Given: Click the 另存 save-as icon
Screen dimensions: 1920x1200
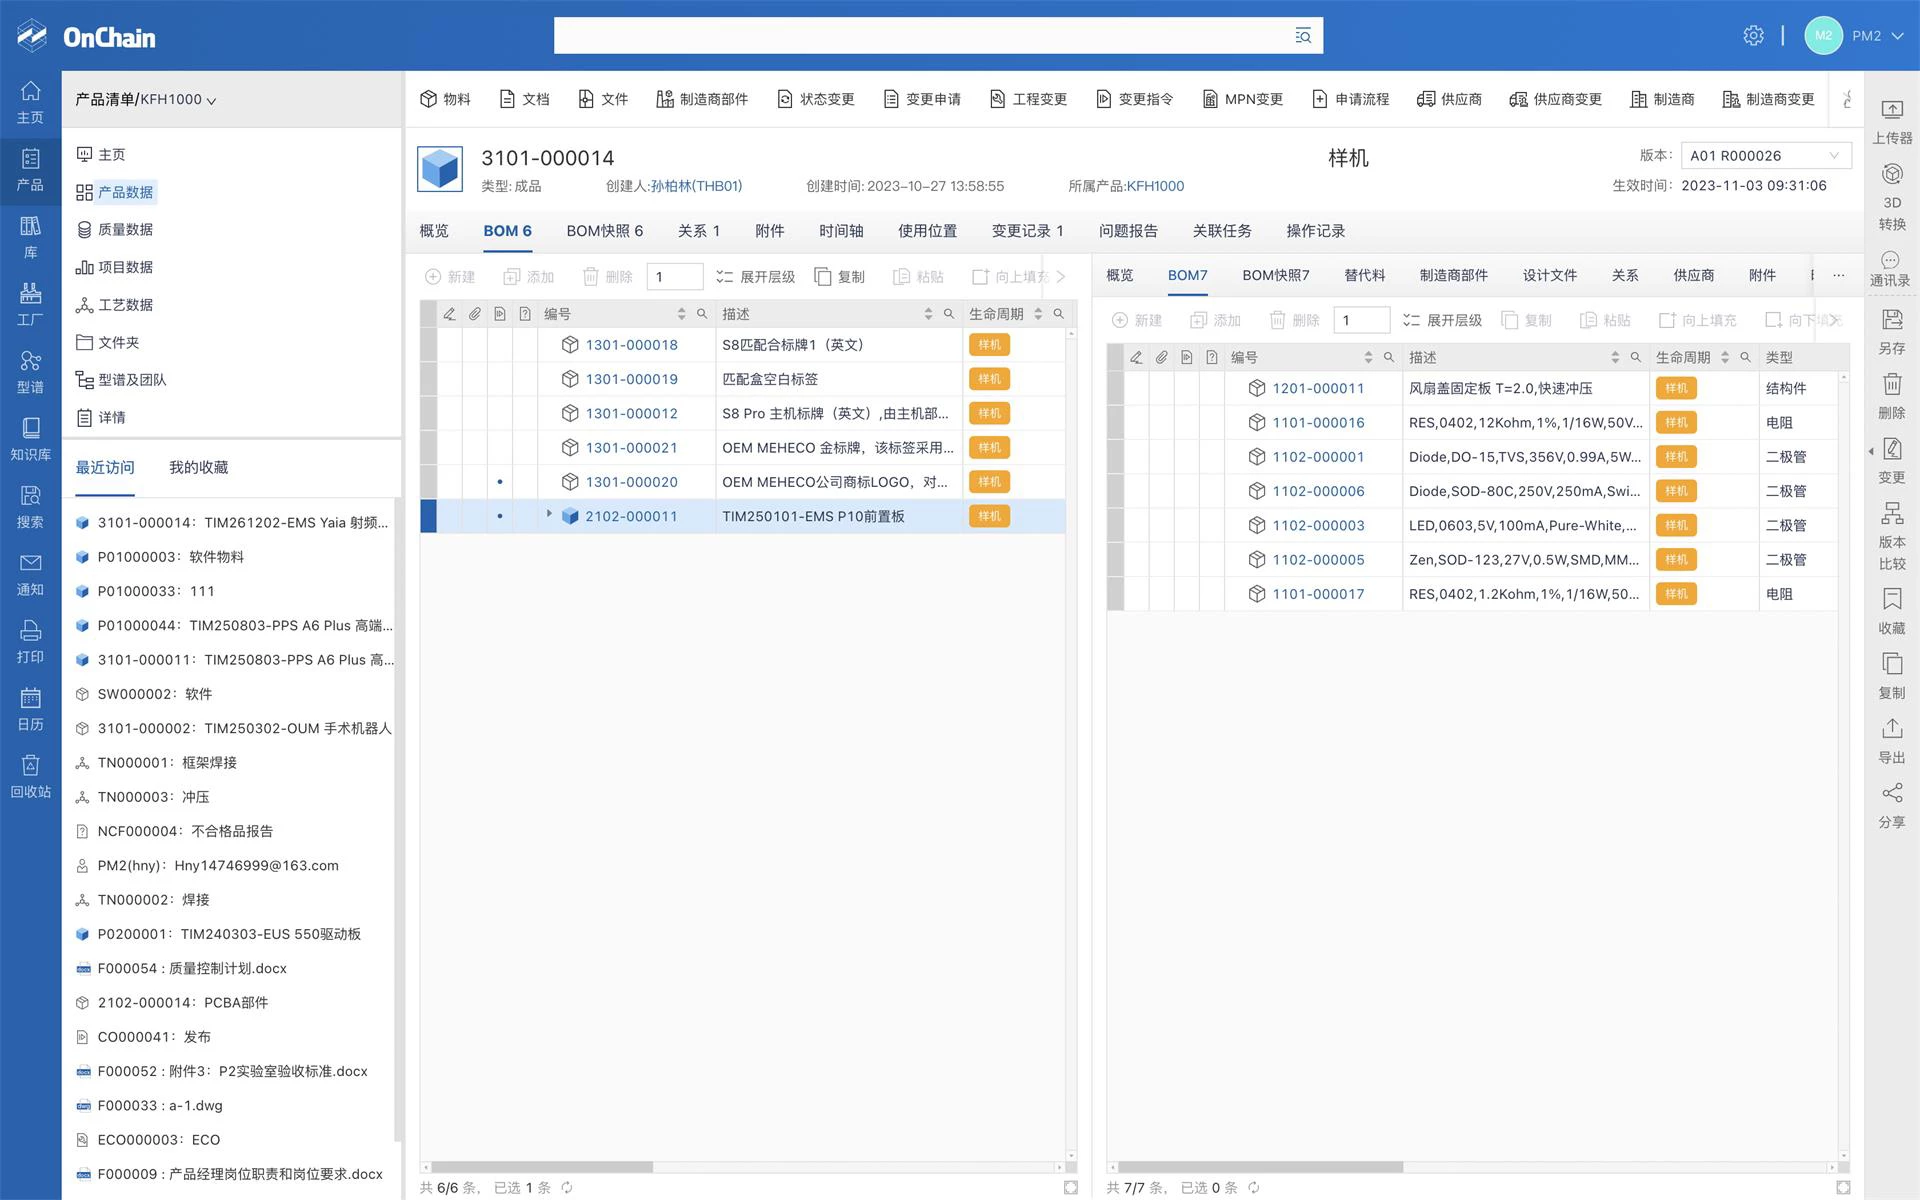Looking at the screenshot, I should tap(1891, 333).
